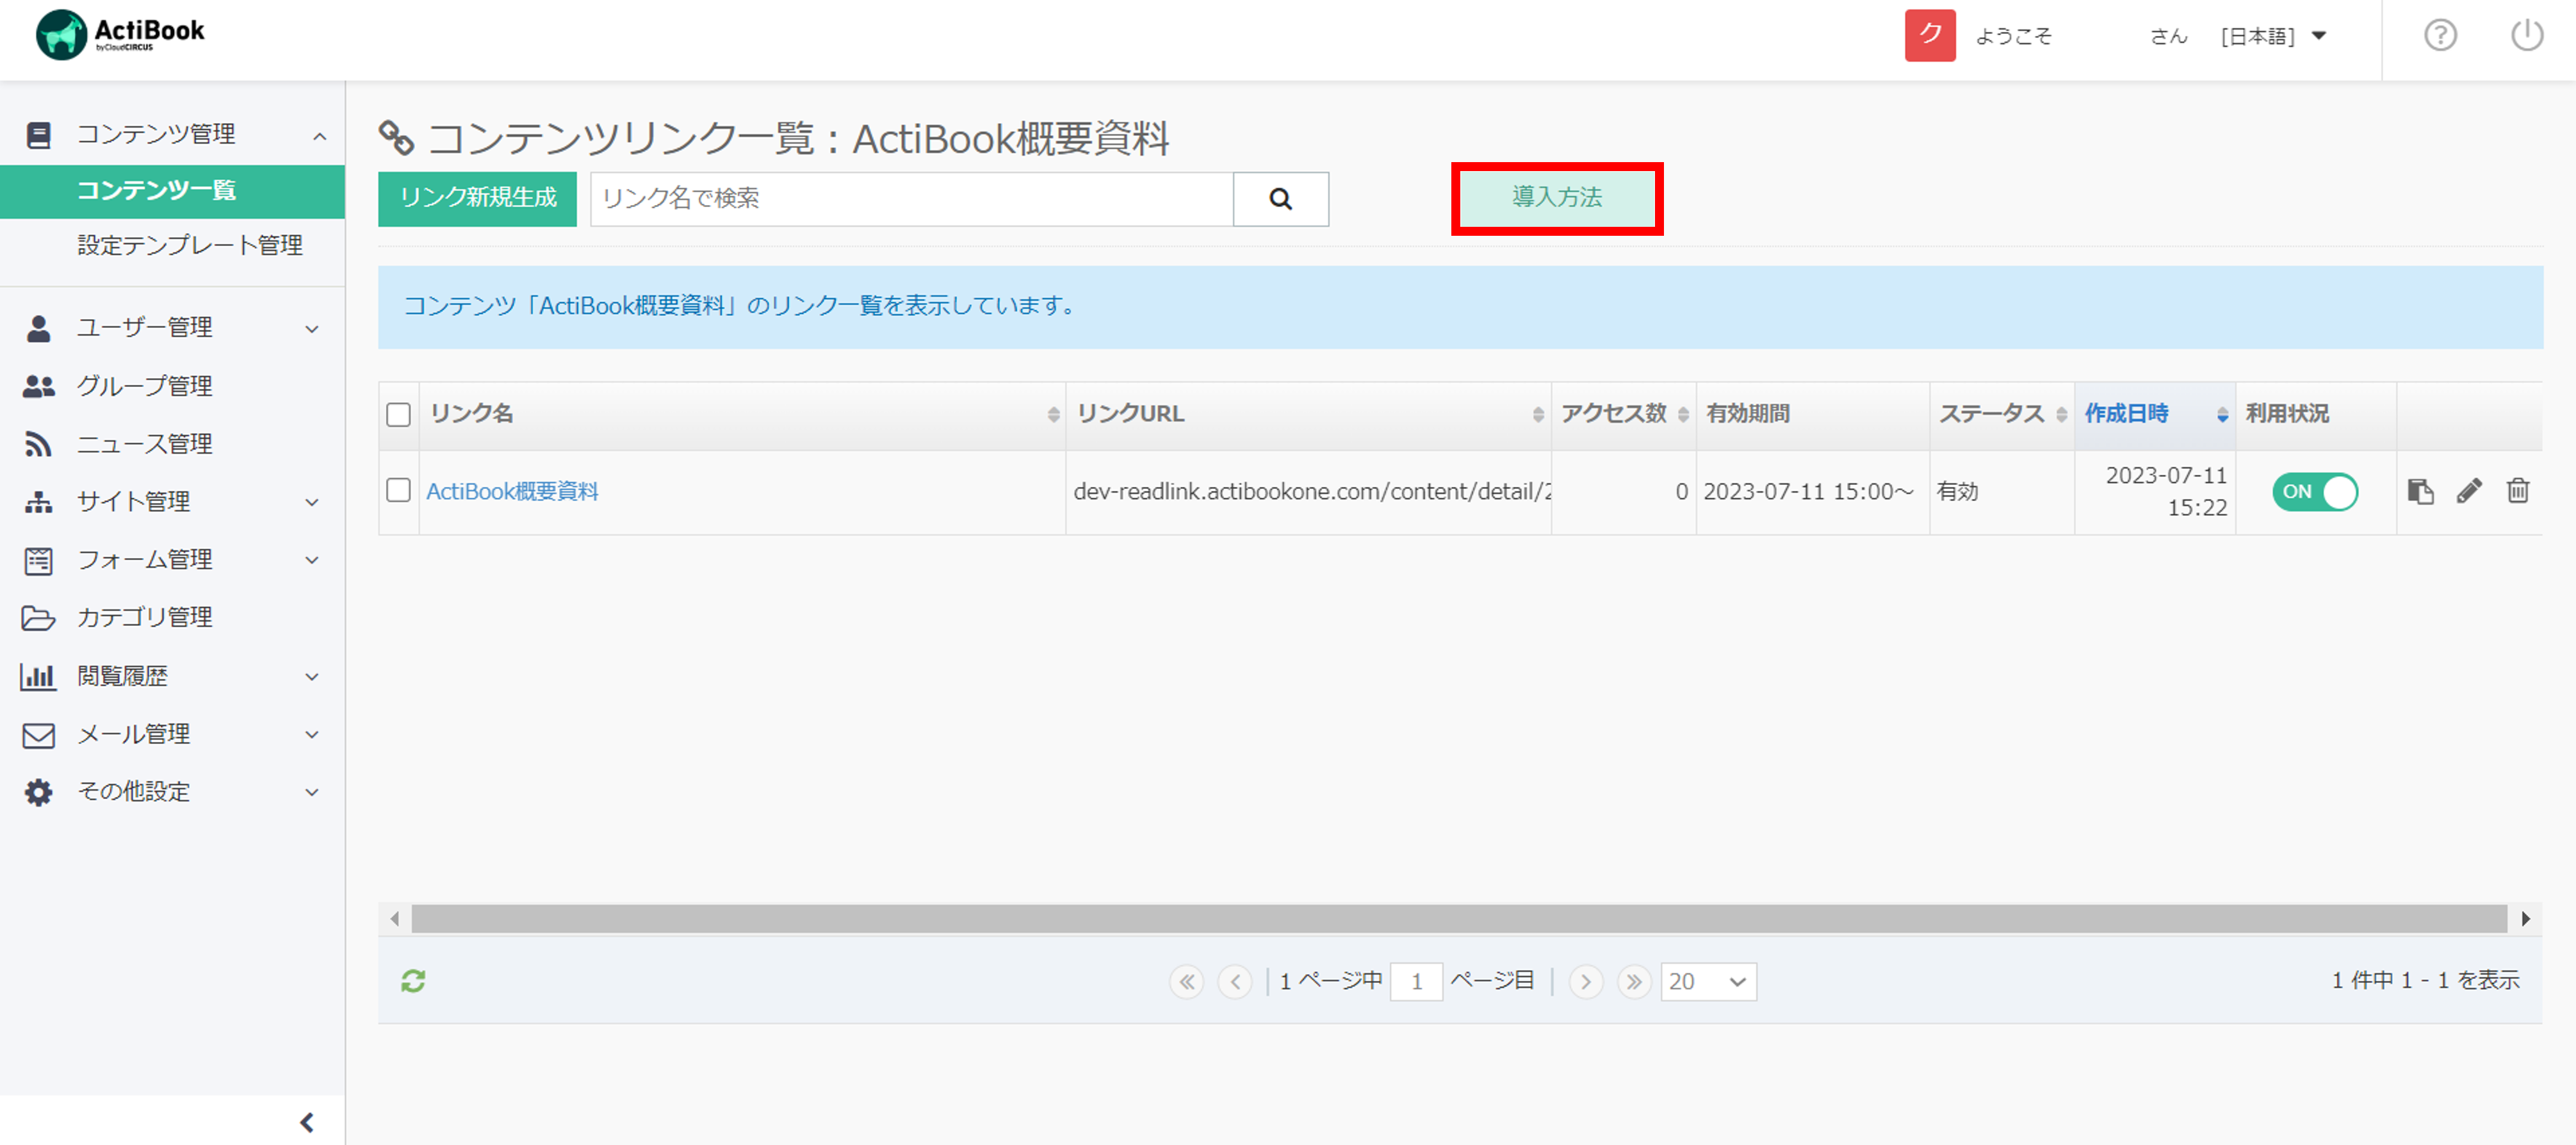
Task: Click the pencil edit icon in the row
Action: click(2469, 491)
